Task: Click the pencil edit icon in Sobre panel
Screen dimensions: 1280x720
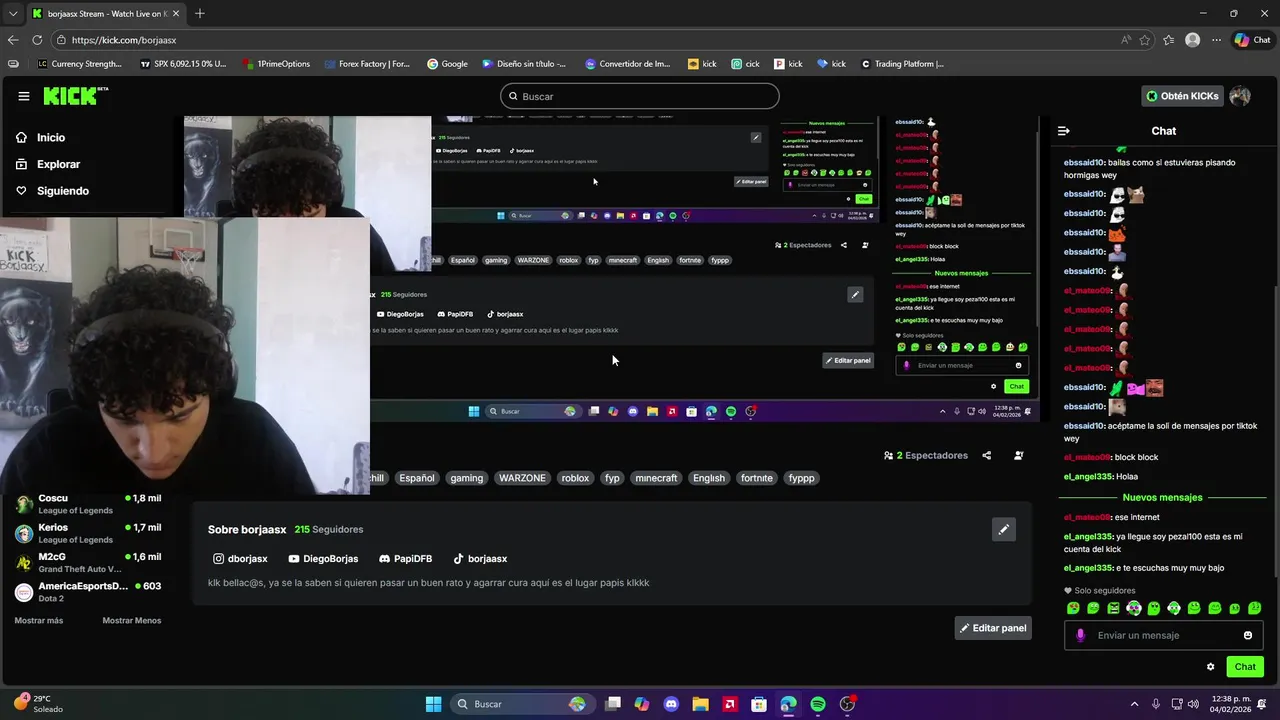Action: click(1003, 529)
